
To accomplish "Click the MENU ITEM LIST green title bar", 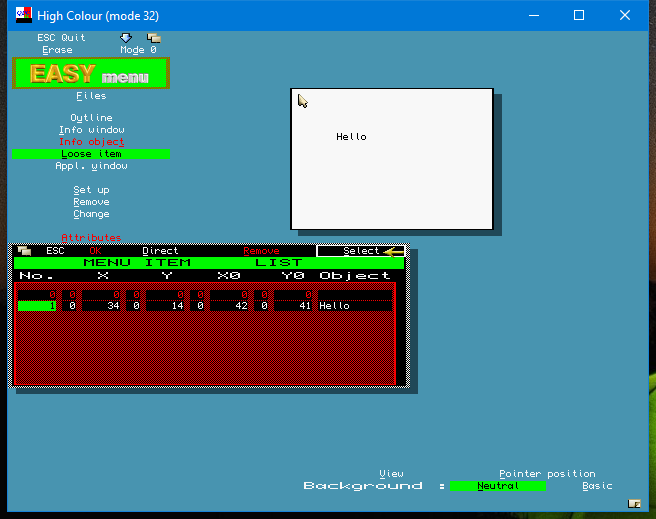I will 209,263.
